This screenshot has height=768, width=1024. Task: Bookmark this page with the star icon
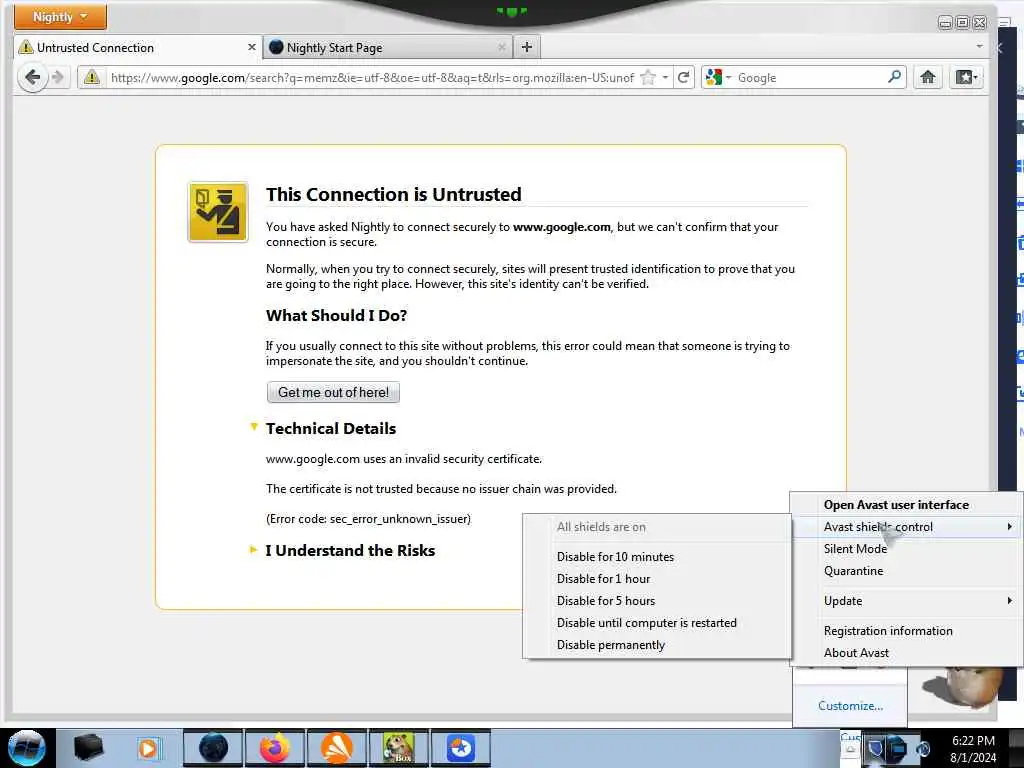coord(648,78)
